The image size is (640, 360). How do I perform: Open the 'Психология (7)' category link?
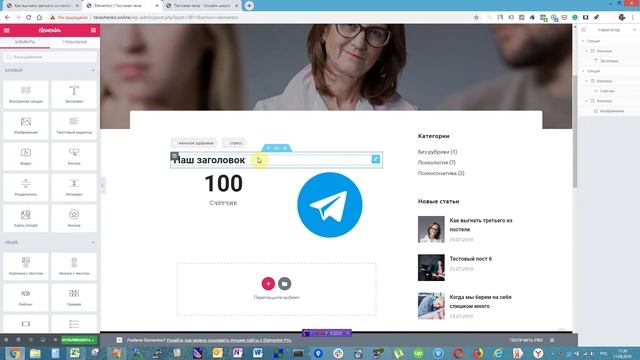(436, 162)
